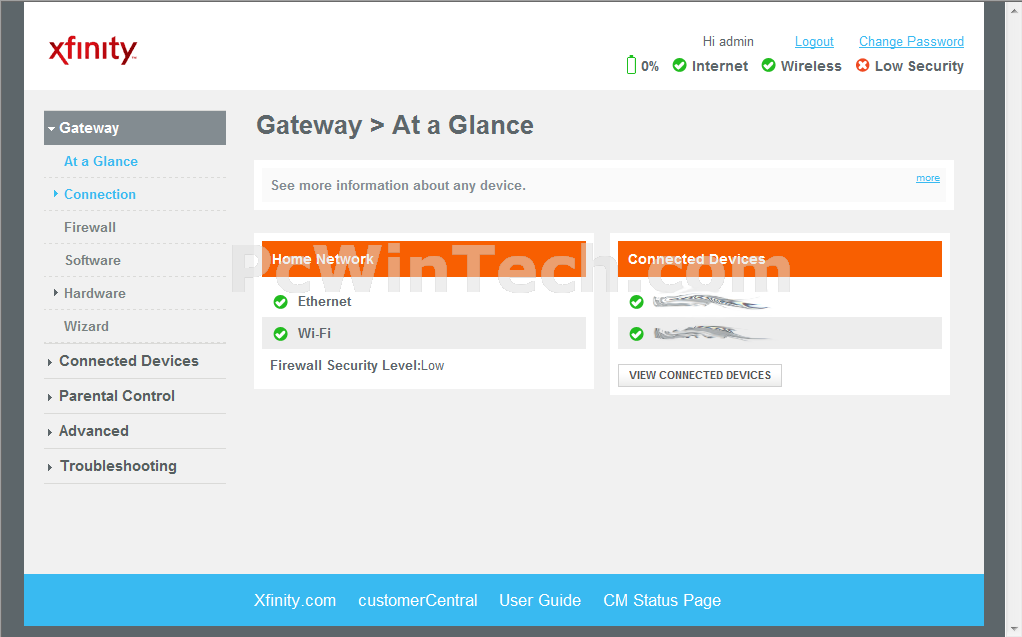Click the Wireless status label

[x=811, y=66]
